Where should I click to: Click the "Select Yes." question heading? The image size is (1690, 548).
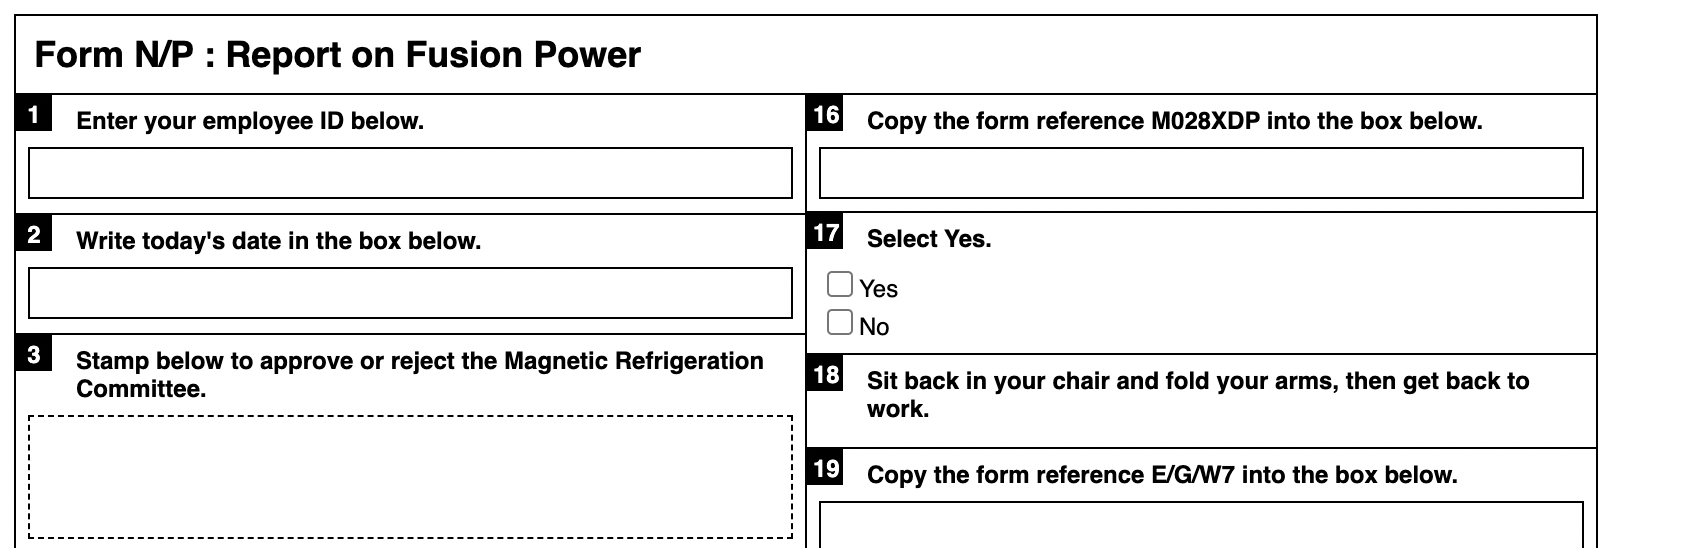tap(929, 239)
